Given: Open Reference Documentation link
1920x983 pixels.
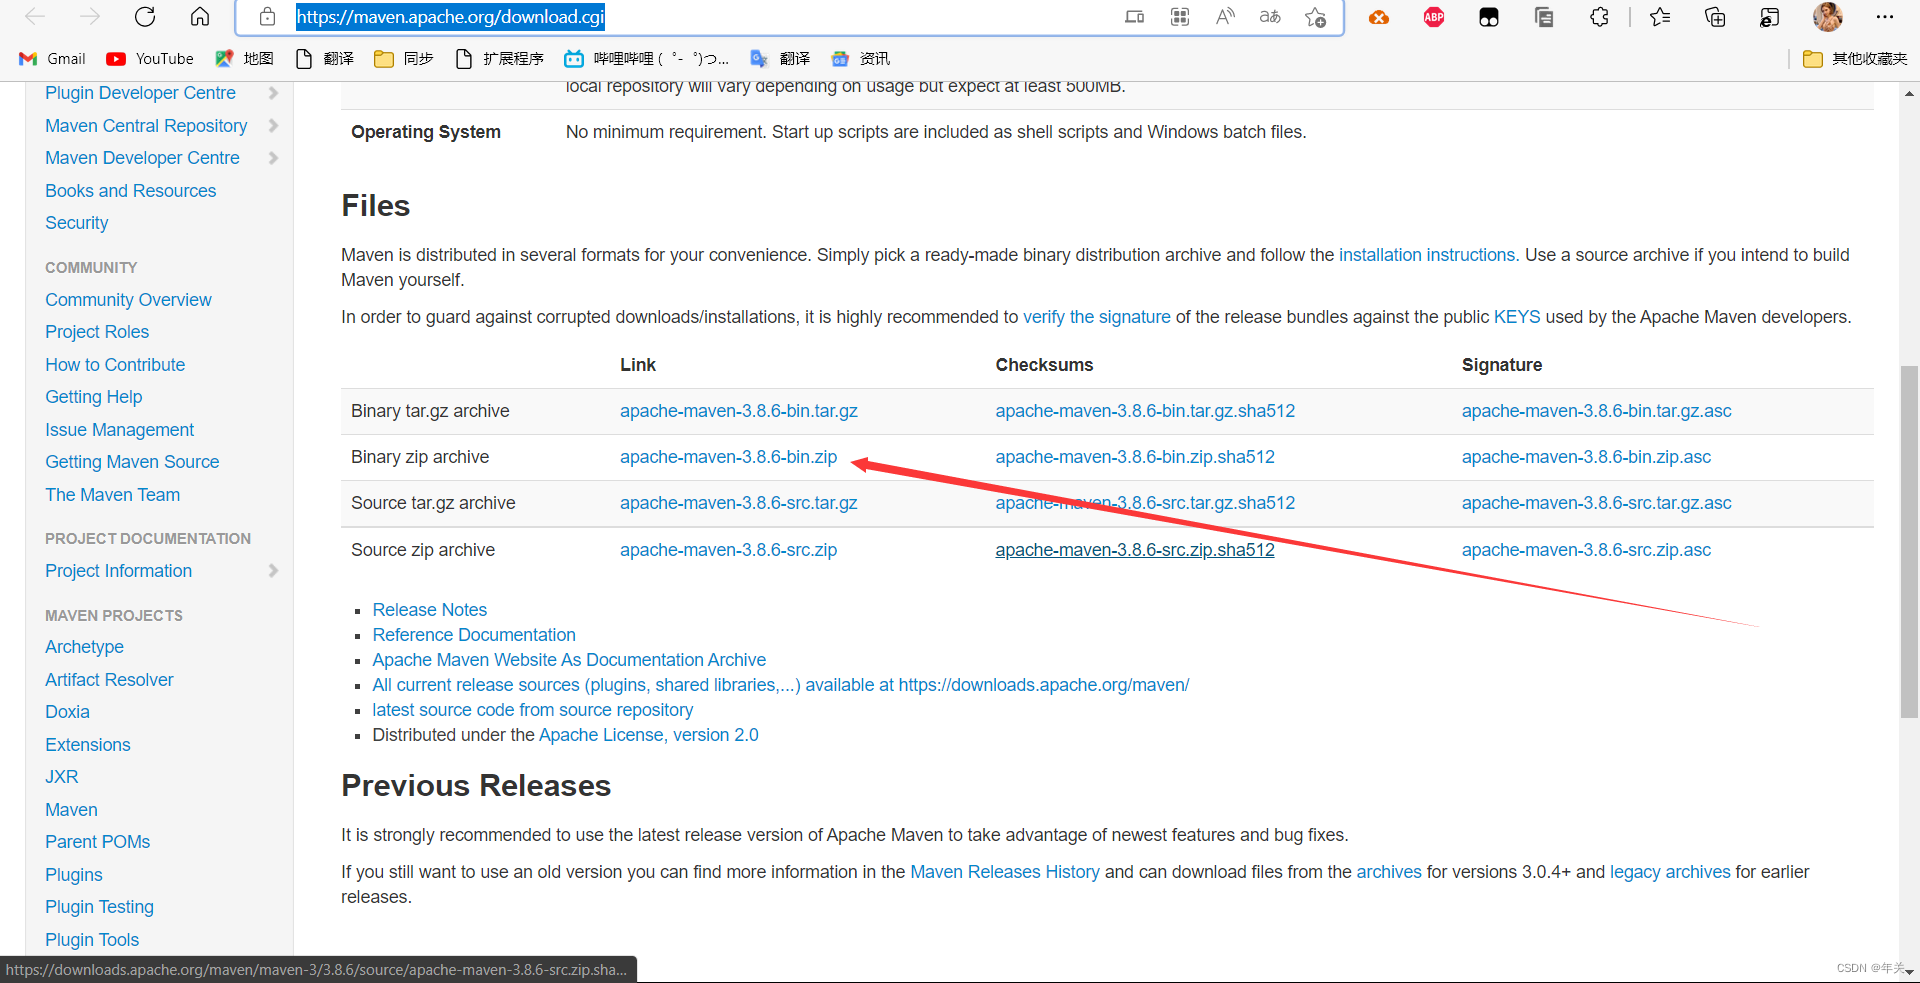Looking at the screenshot, I should click(x=474, y=635).
